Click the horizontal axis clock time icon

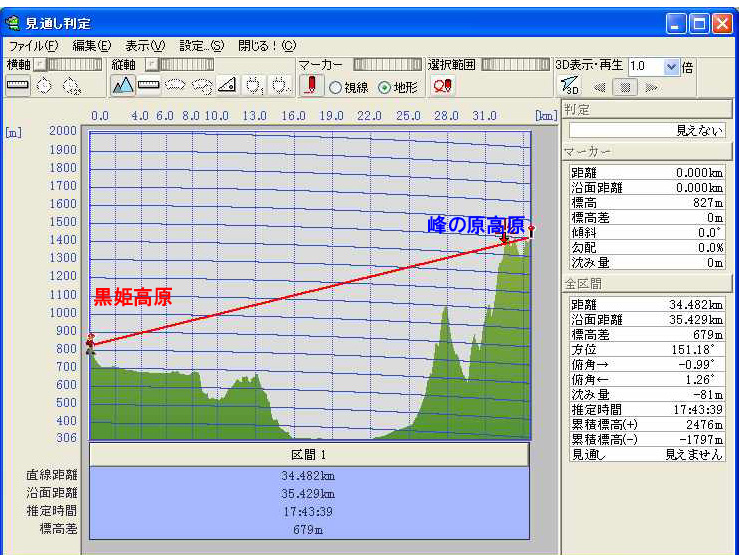[44, 86]
